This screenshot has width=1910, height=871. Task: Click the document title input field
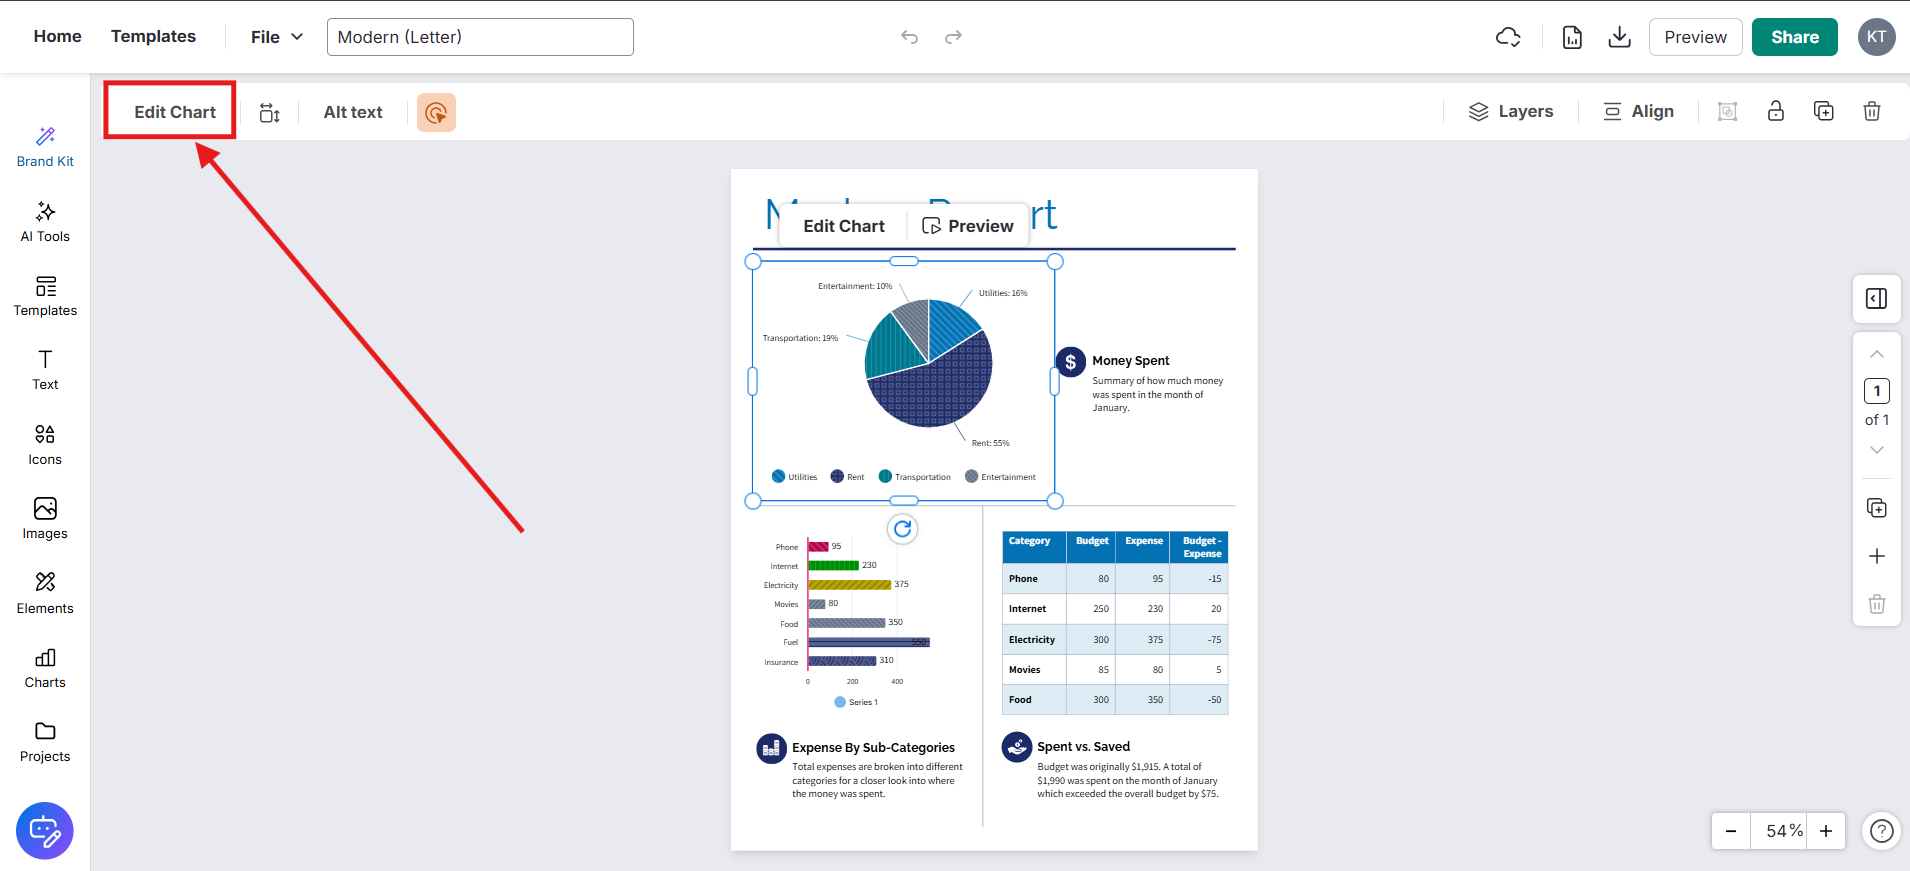point(480,37)
